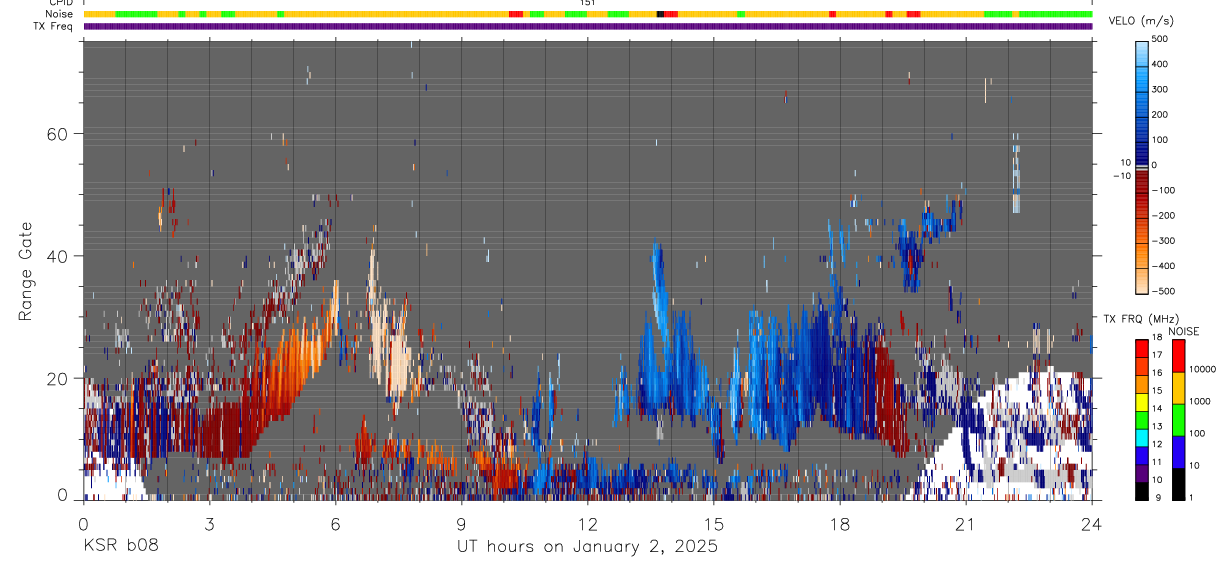
Task: Click the UT hours on January 2, 2025 title
Action: click(587, 547)
